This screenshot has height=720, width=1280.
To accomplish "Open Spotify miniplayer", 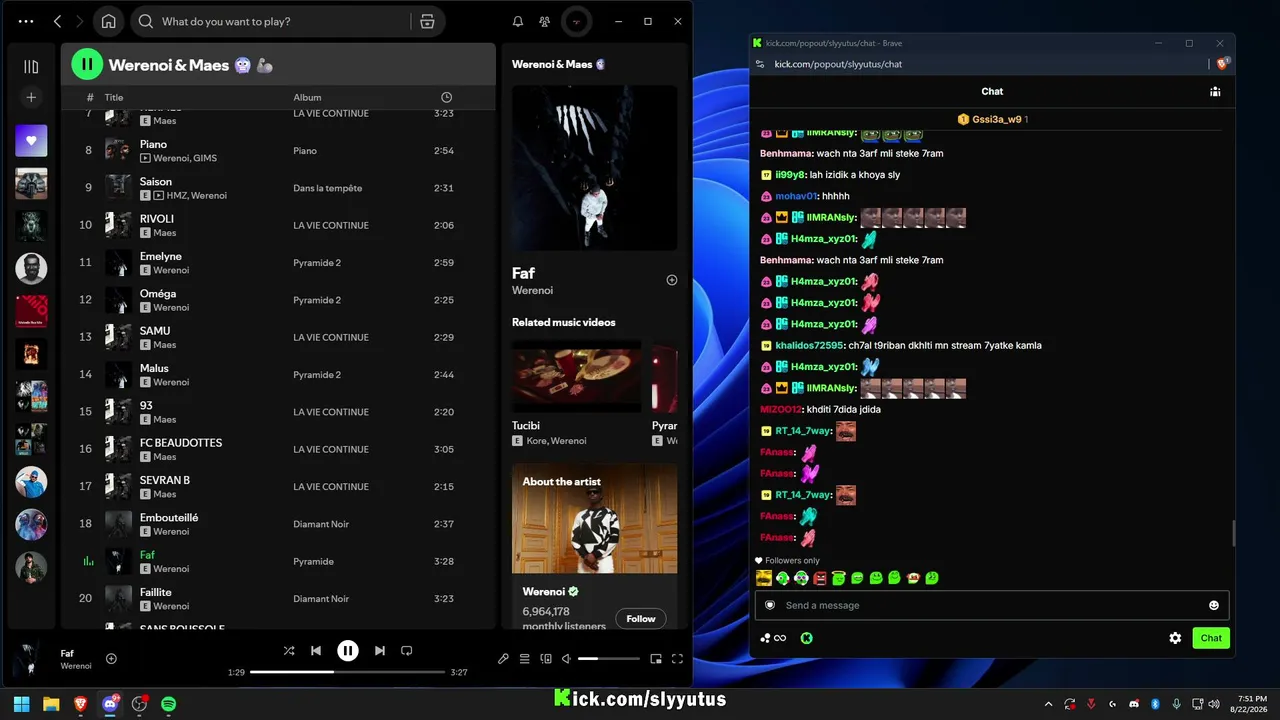I will coord(656,659).
